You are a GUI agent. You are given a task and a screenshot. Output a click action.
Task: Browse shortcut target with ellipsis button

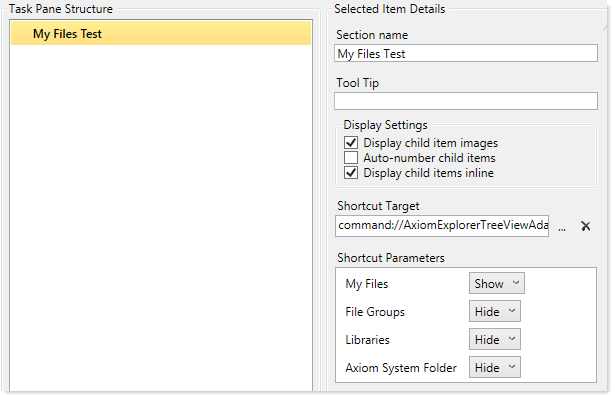point(562,228)
